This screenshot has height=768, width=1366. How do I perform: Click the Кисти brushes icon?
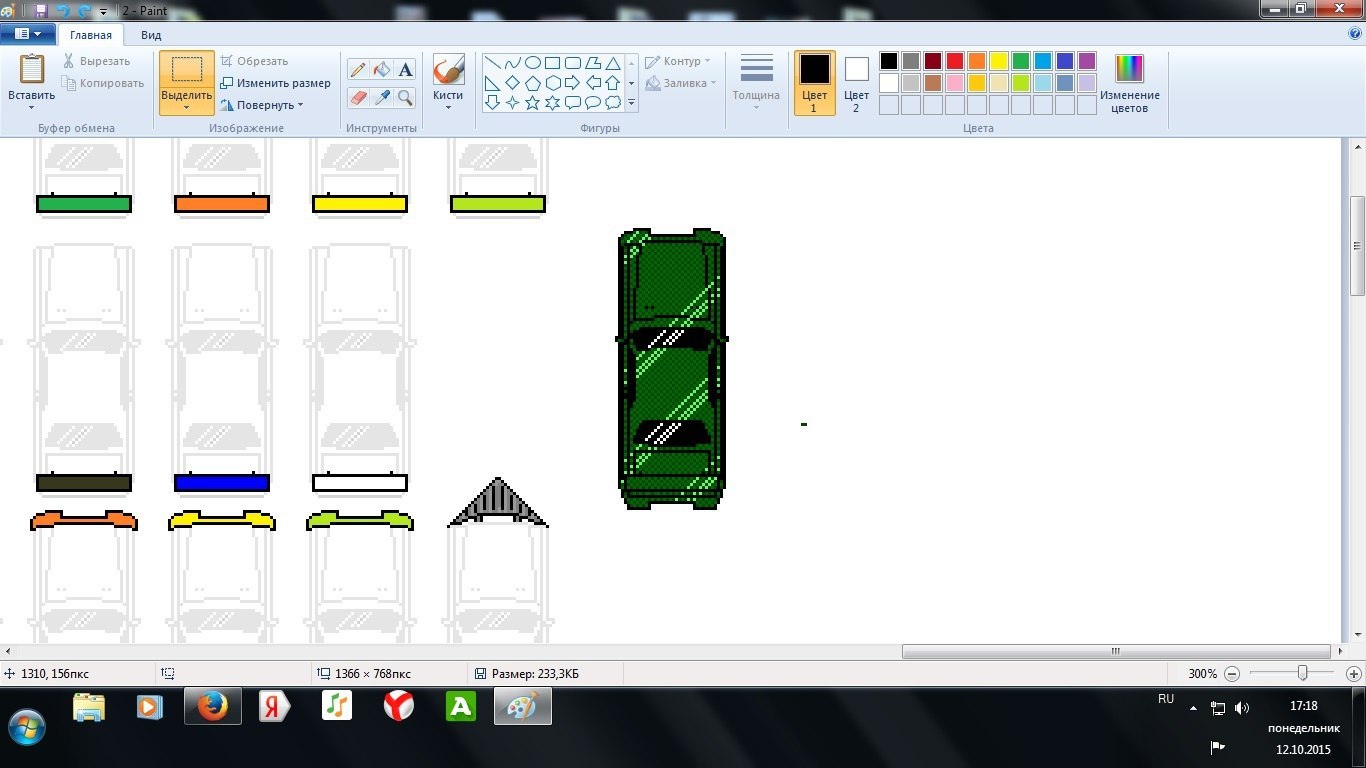(448, 70)
